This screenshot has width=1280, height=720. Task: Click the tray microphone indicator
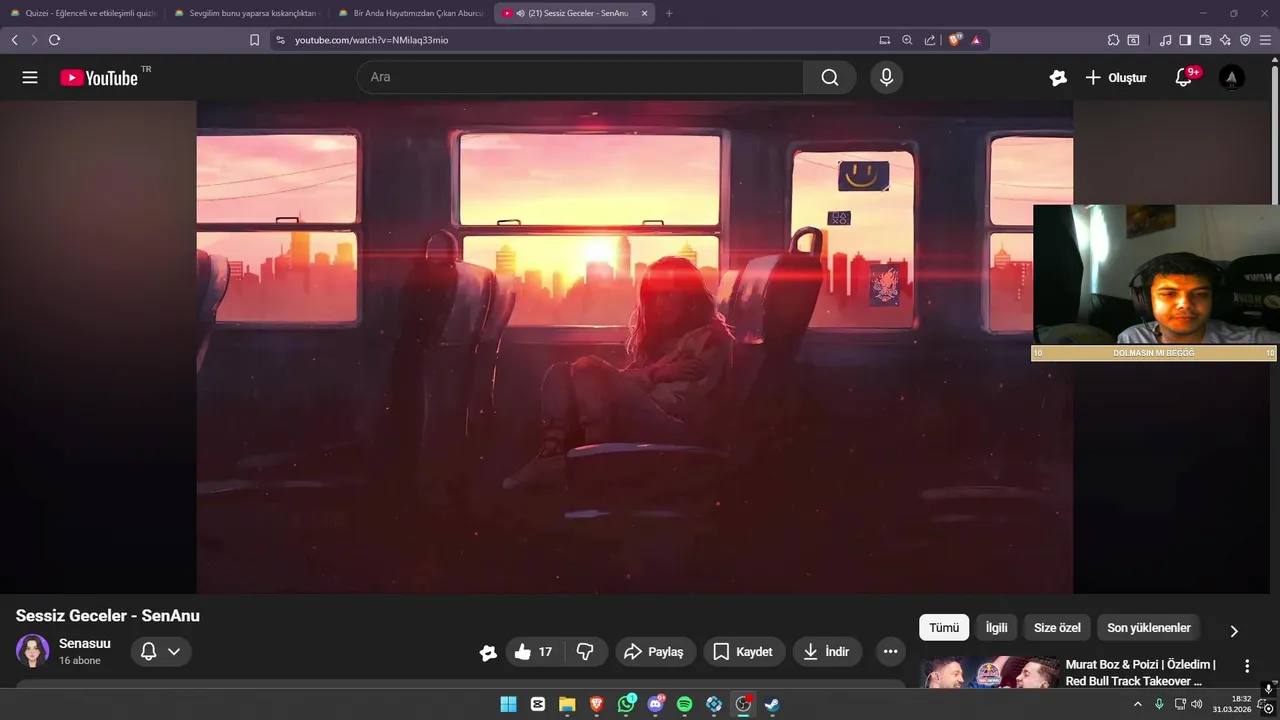pyautogui.click(x=1159, y=704)
